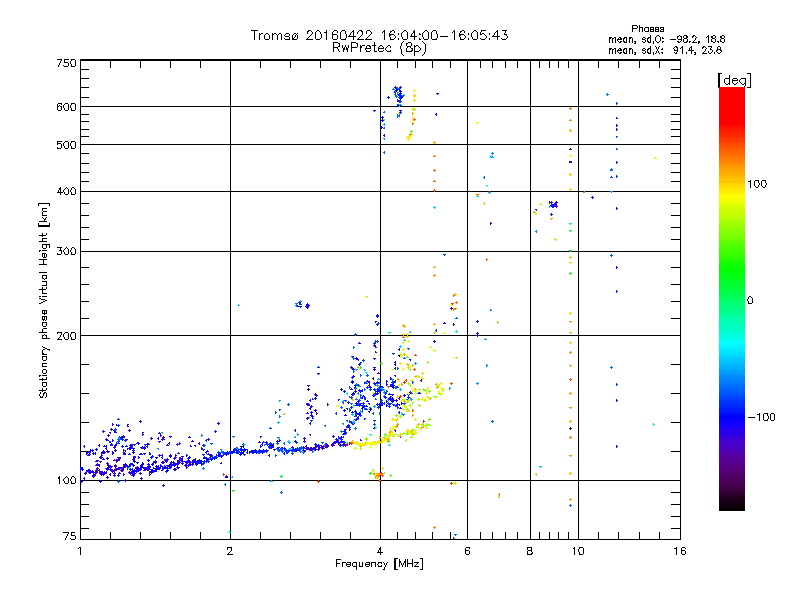800x600 pixels.
Task: Click the '[deg]' colorbar label
Action: pyautogui.click(x=734, y=80)
